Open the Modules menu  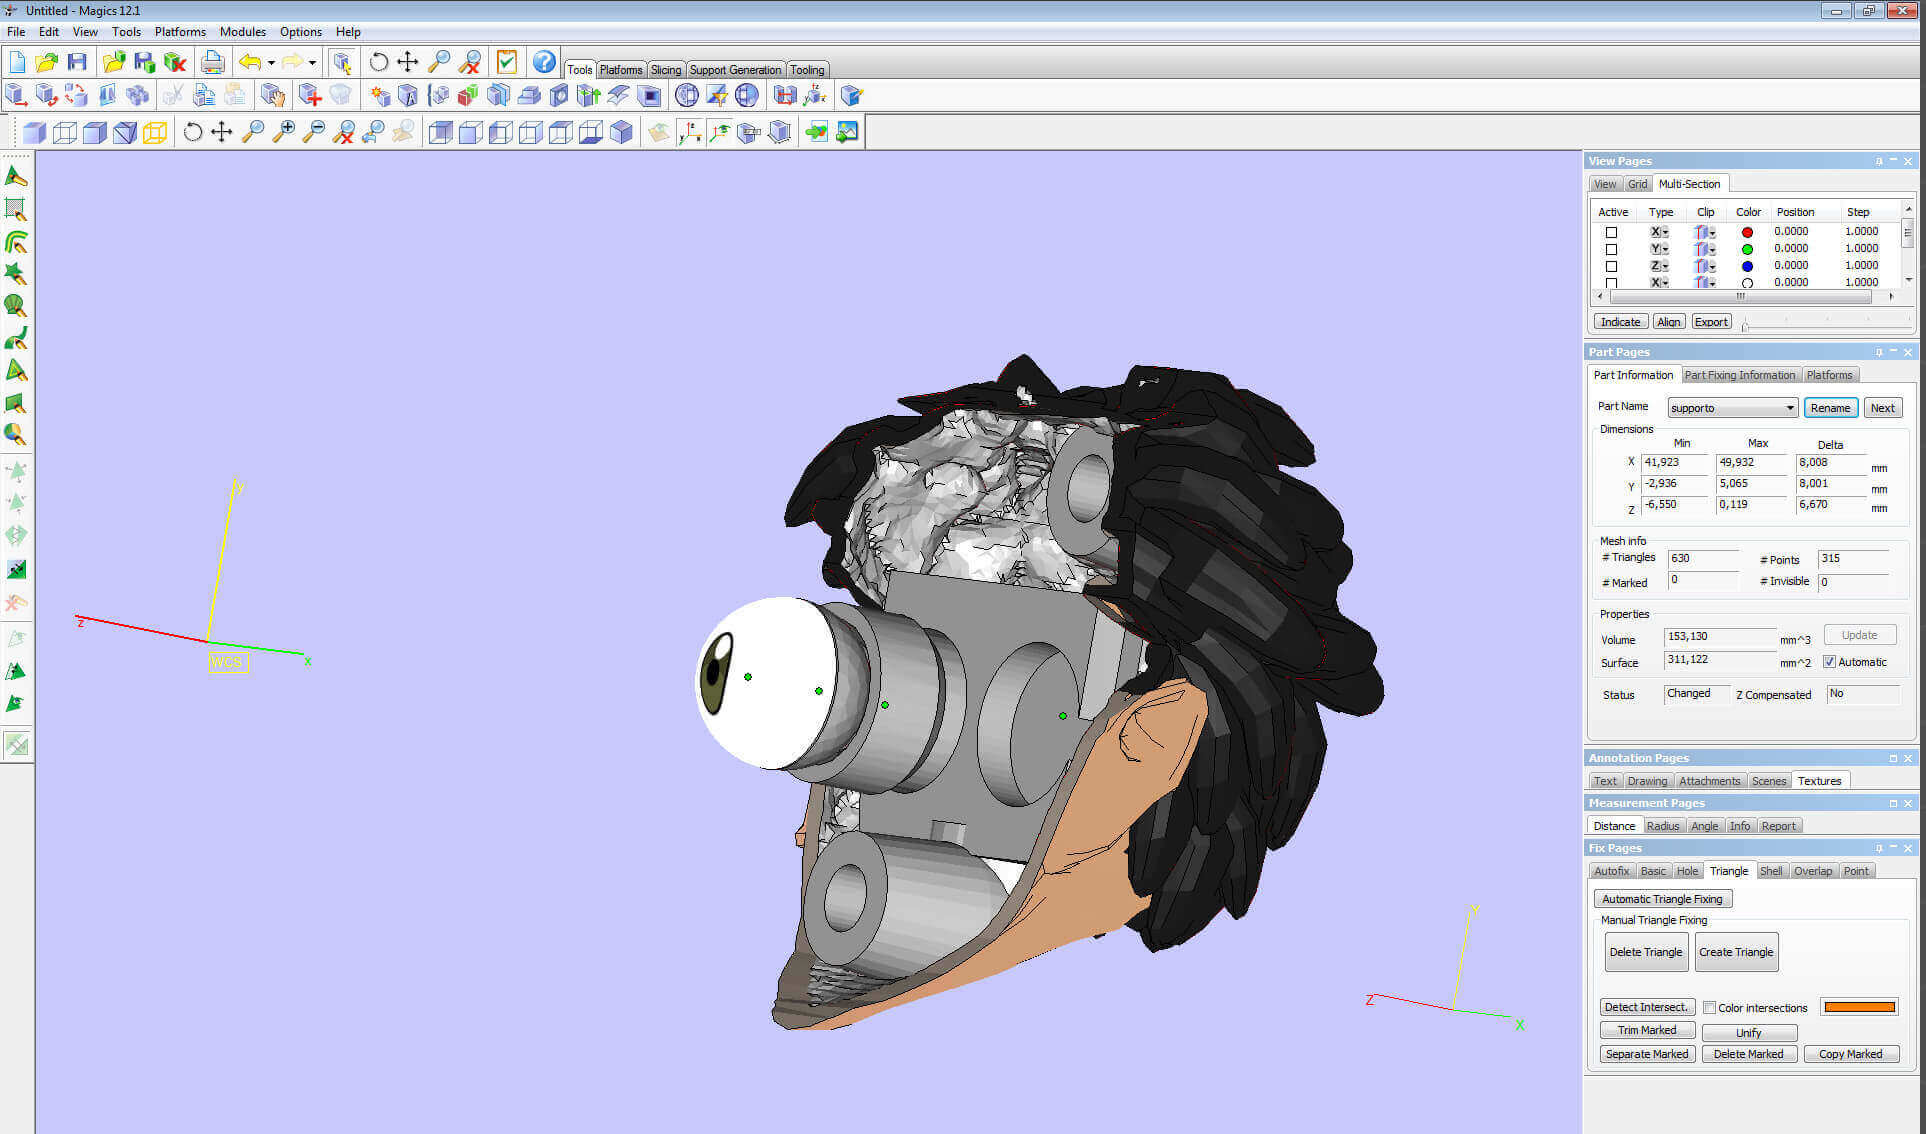(x=242, y=31)
